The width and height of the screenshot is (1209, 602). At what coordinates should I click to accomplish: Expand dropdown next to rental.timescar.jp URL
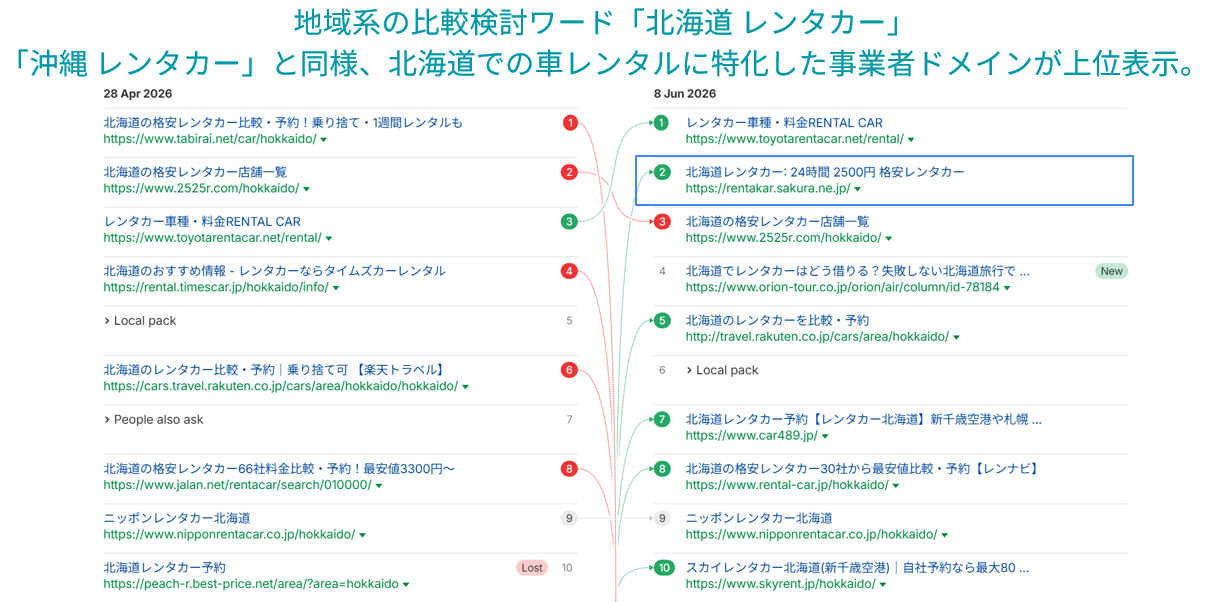[x=336, y=288]
